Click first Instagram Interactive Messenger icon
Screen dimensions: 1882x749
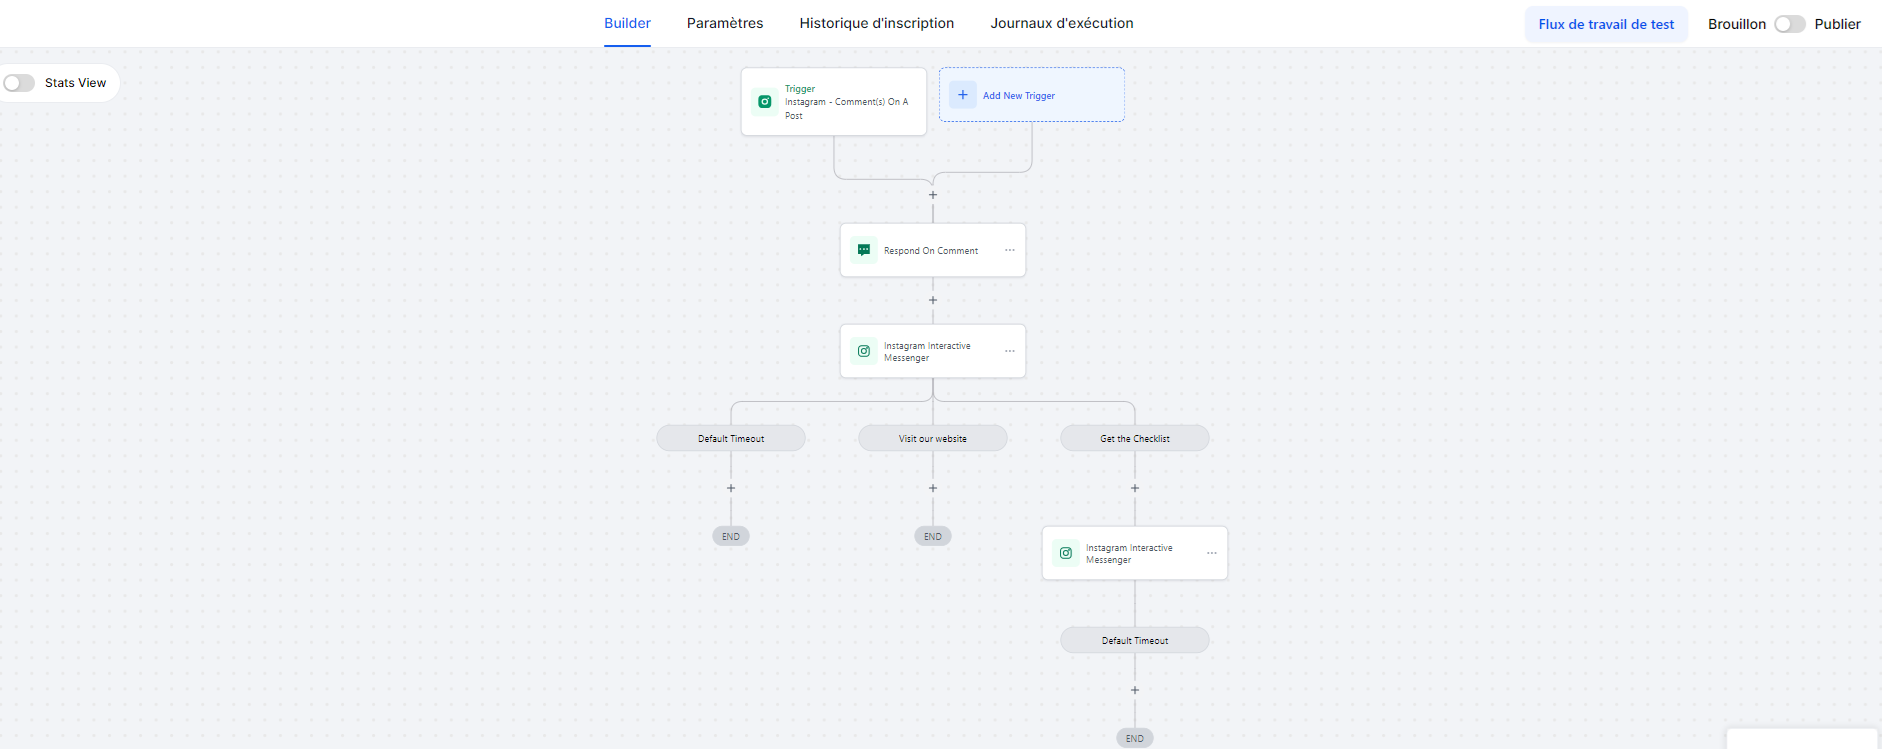864,351
